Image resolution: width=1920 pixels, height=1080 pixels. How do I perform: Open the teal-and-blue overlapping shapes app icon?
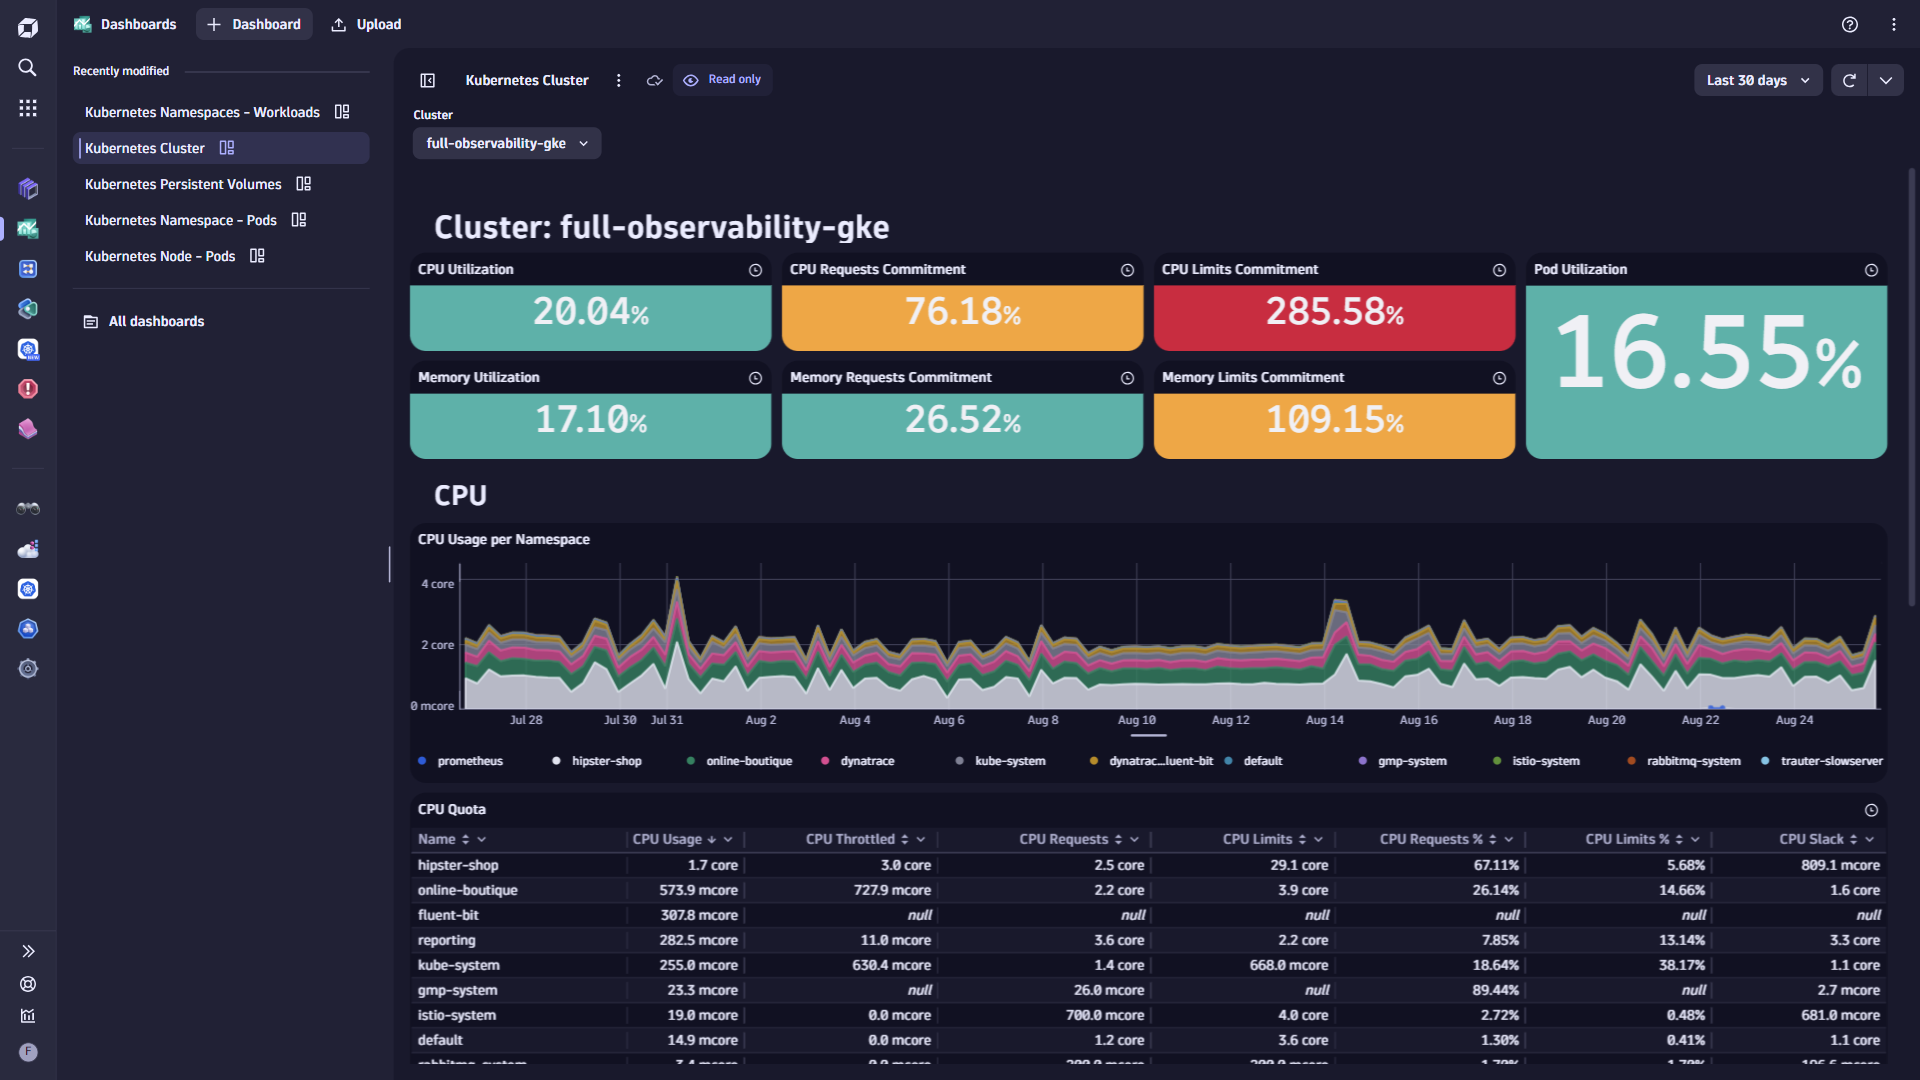28,309
